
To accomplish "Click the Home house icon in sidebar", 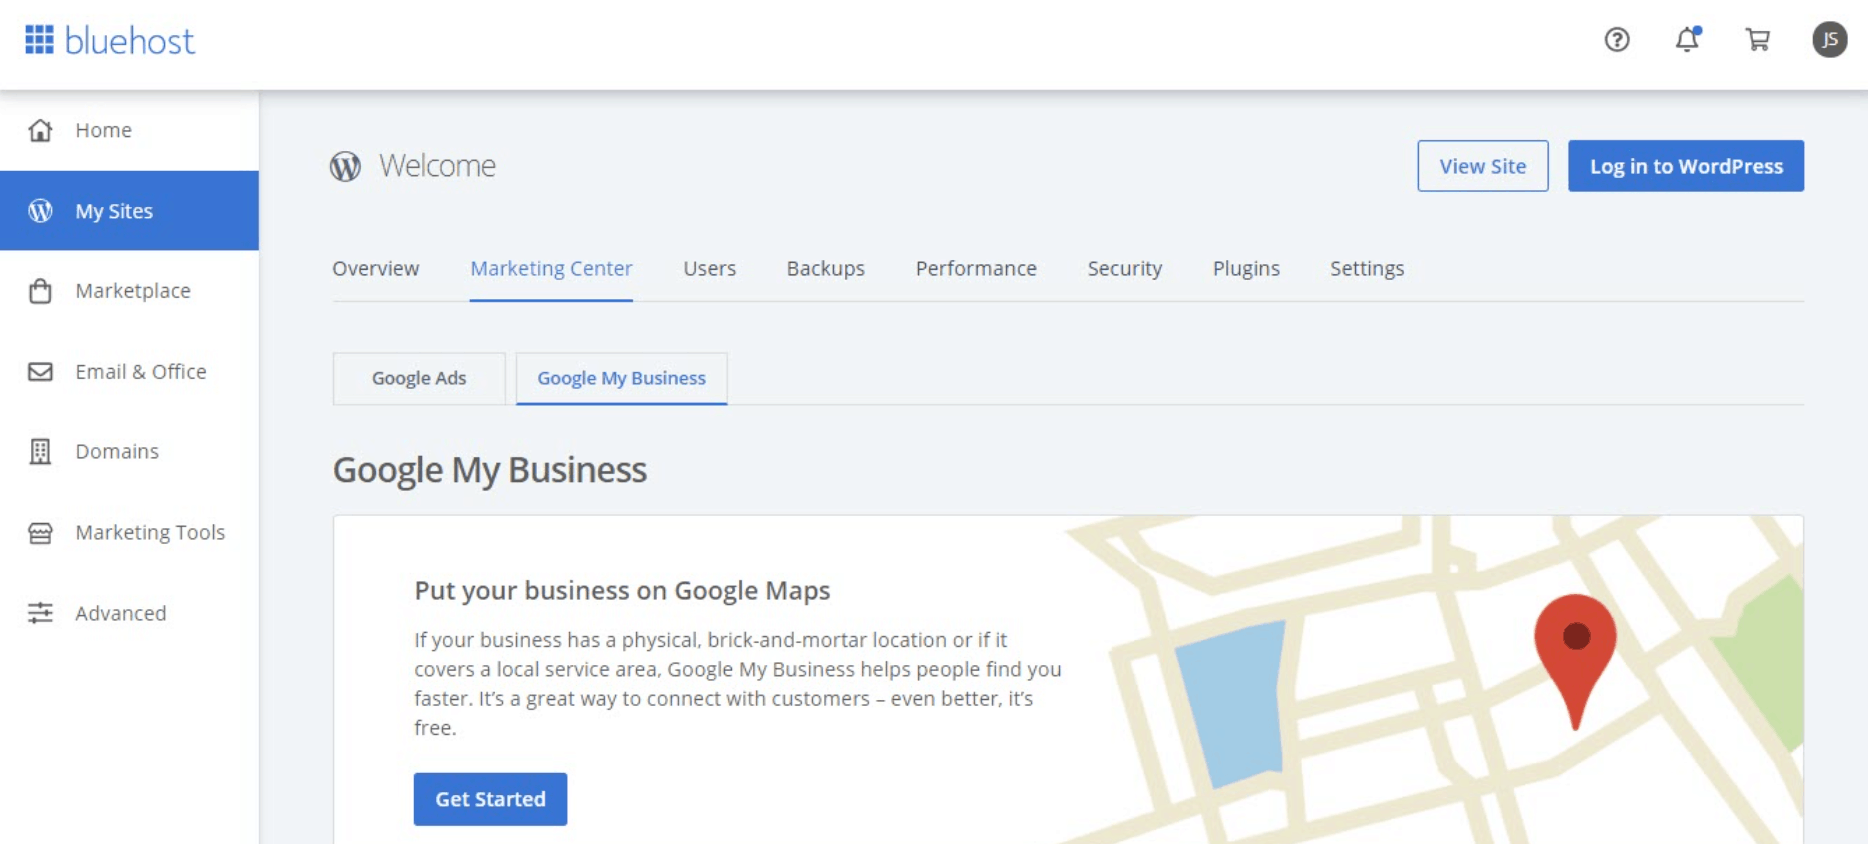I will coord(40,130).
